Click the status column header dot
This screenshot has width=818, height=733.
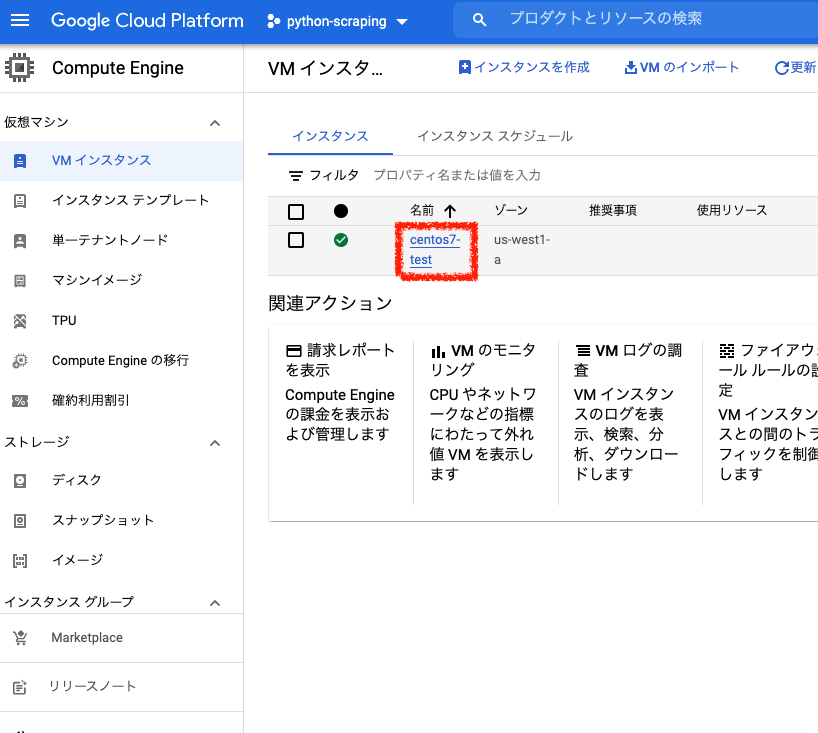coord(341,211)
